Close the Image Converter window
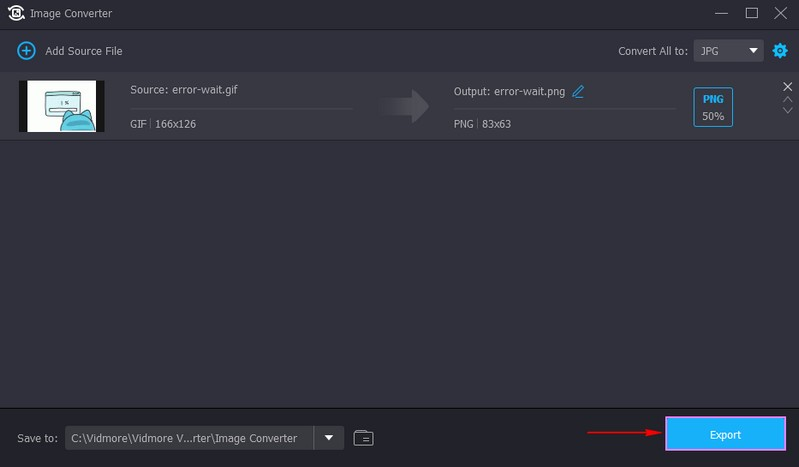 [x=780, y=13]
